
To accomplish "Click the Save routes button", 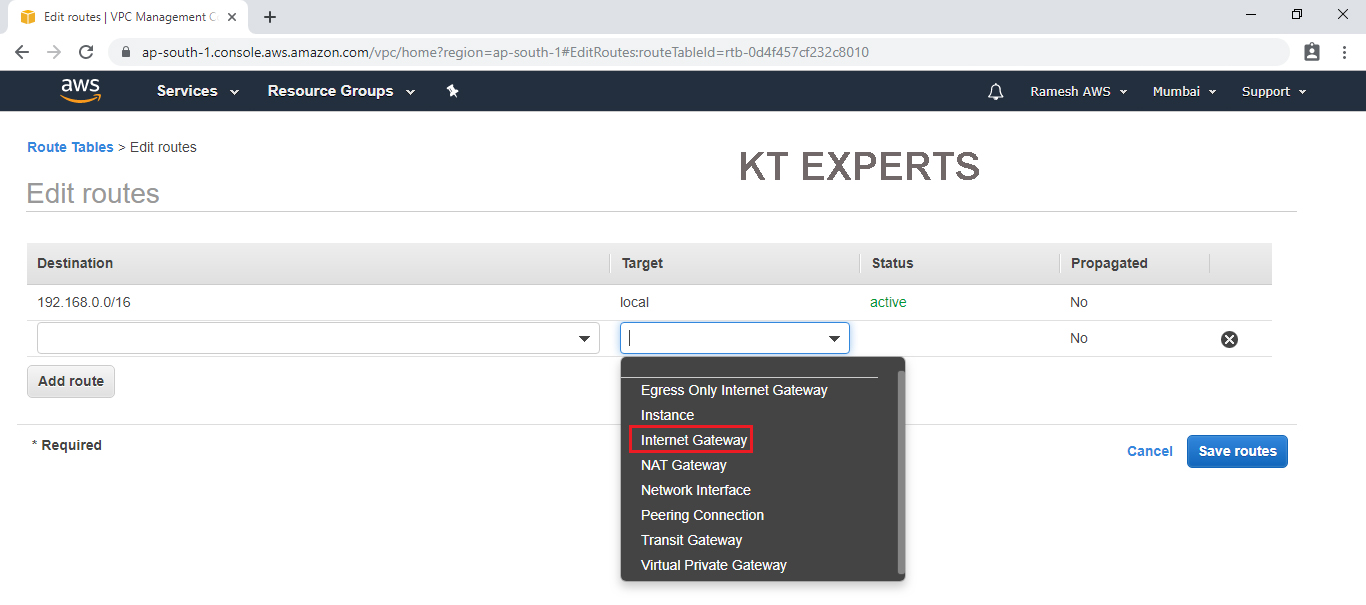I will click(x=1237, y=451).
